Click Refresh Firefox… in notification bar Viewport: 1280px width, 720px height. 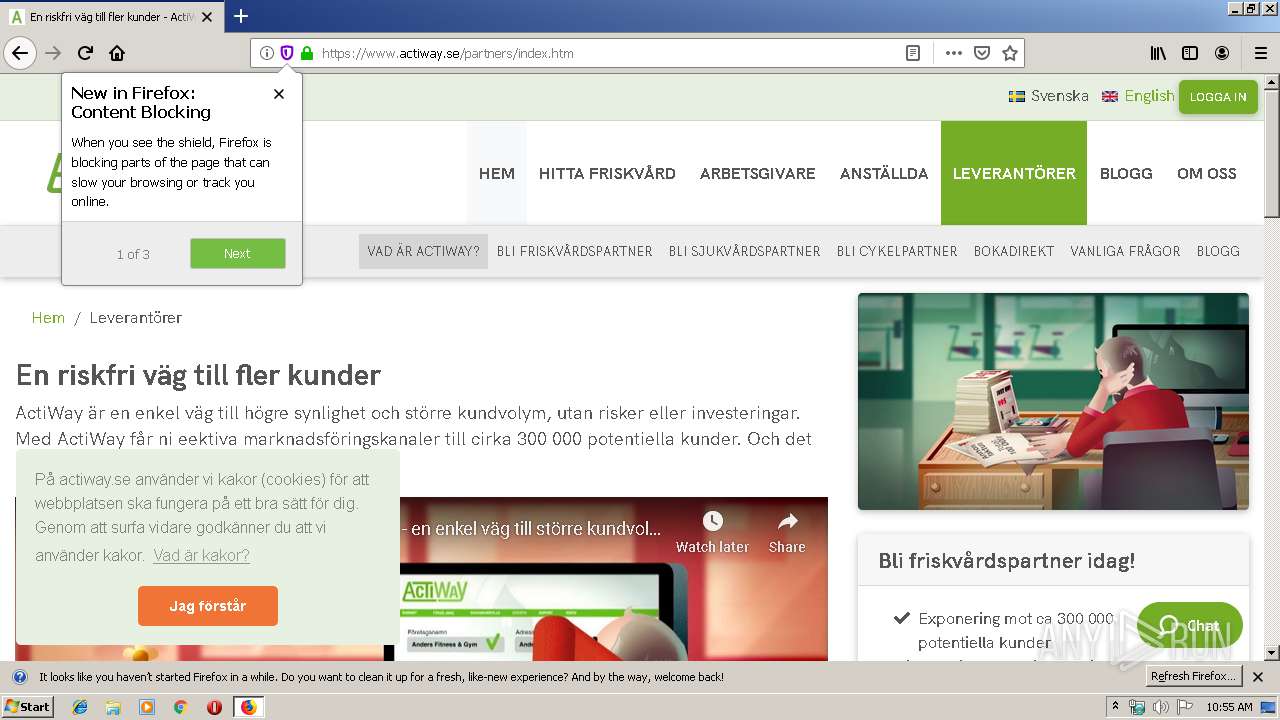(x=1194, y=677)
